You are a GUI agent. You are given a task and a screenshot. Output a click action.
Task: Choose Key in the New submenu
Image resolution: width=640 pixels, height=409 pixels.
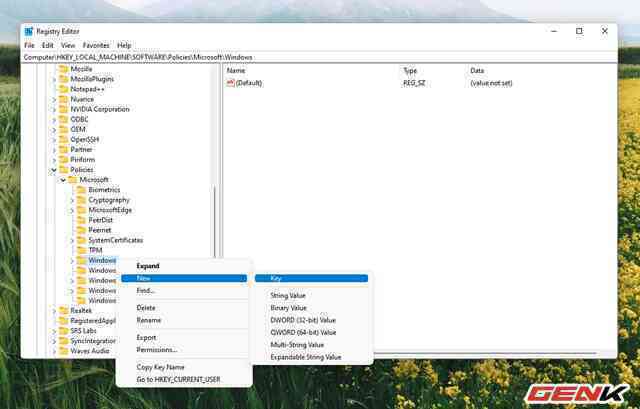point(311,278)
